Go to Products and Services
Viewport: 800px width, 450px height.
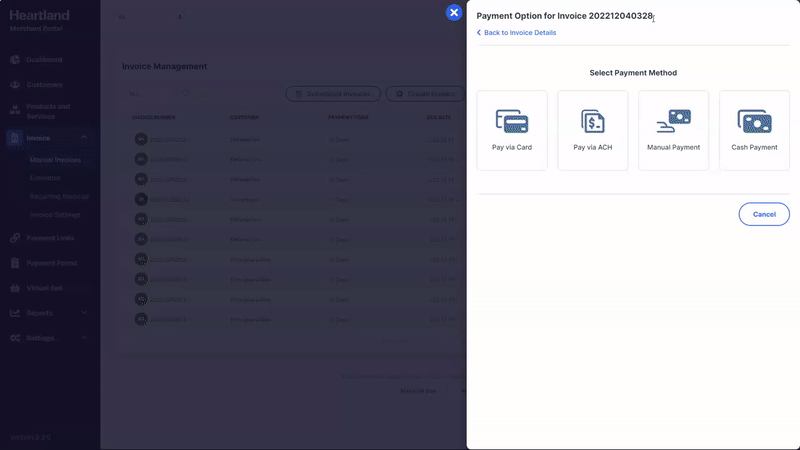click(x=50, y=111)
